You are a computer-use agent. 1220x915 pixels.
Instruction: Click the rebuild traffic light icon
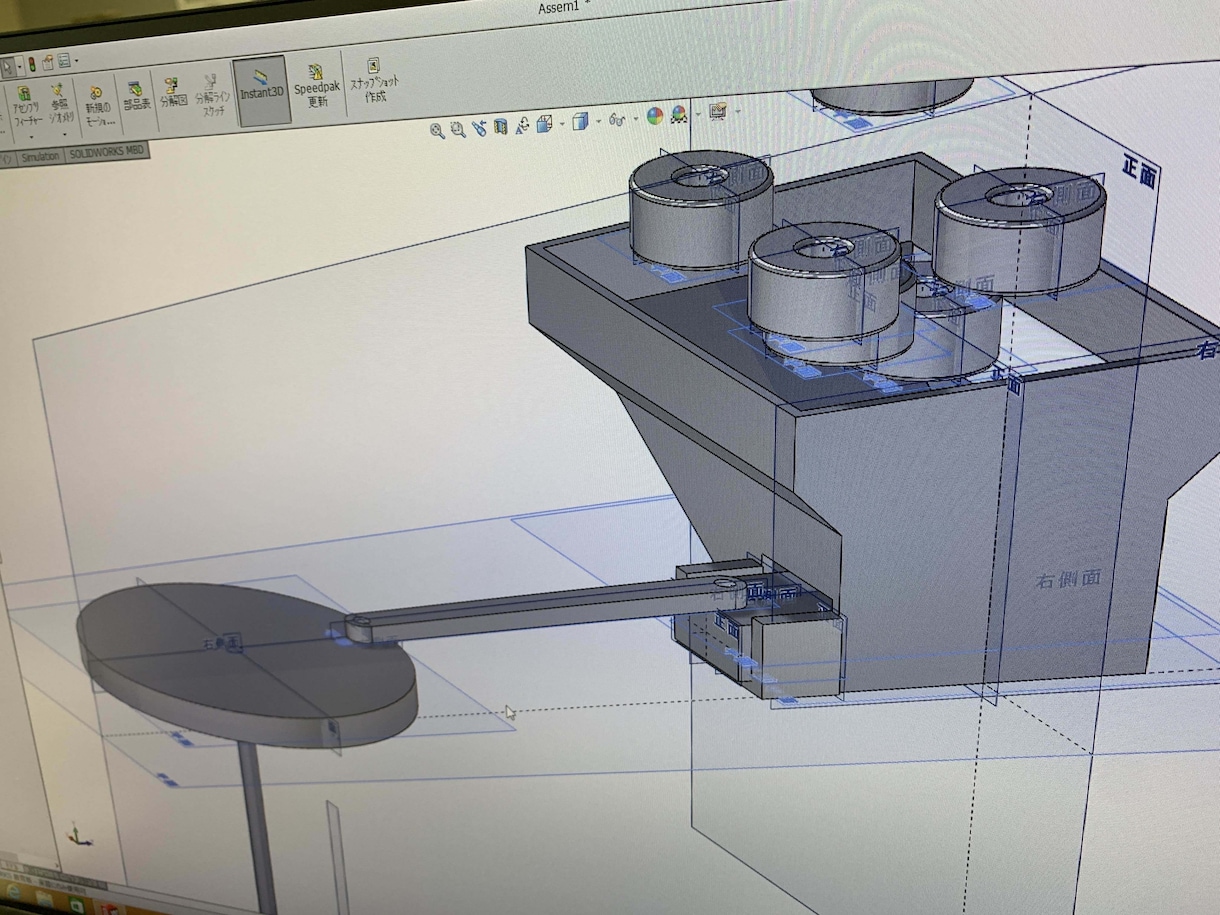[32, 65]
